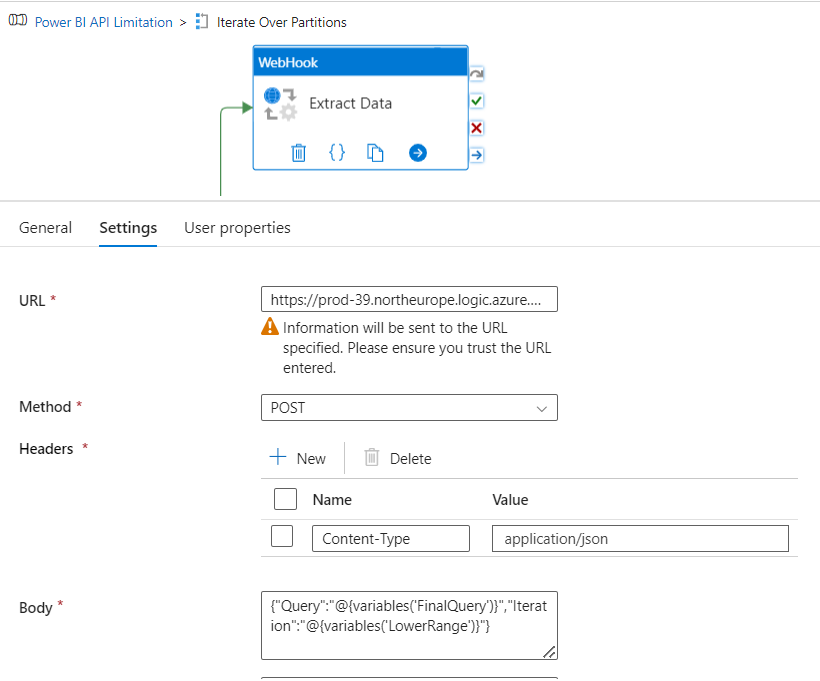
Task: Click the Delete header button
Action: coord(398,458)
